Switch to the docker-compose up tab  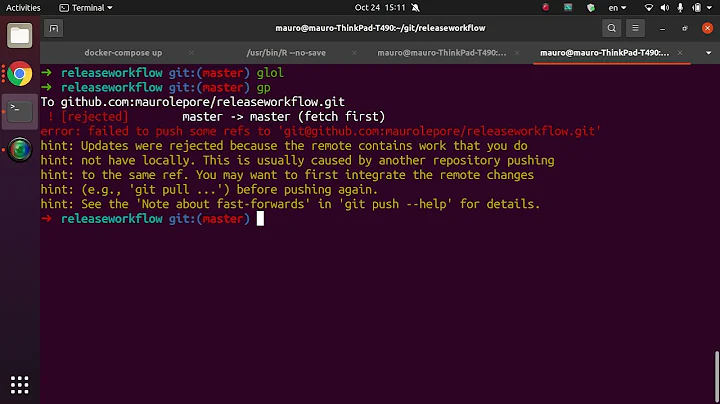point(123,53)
